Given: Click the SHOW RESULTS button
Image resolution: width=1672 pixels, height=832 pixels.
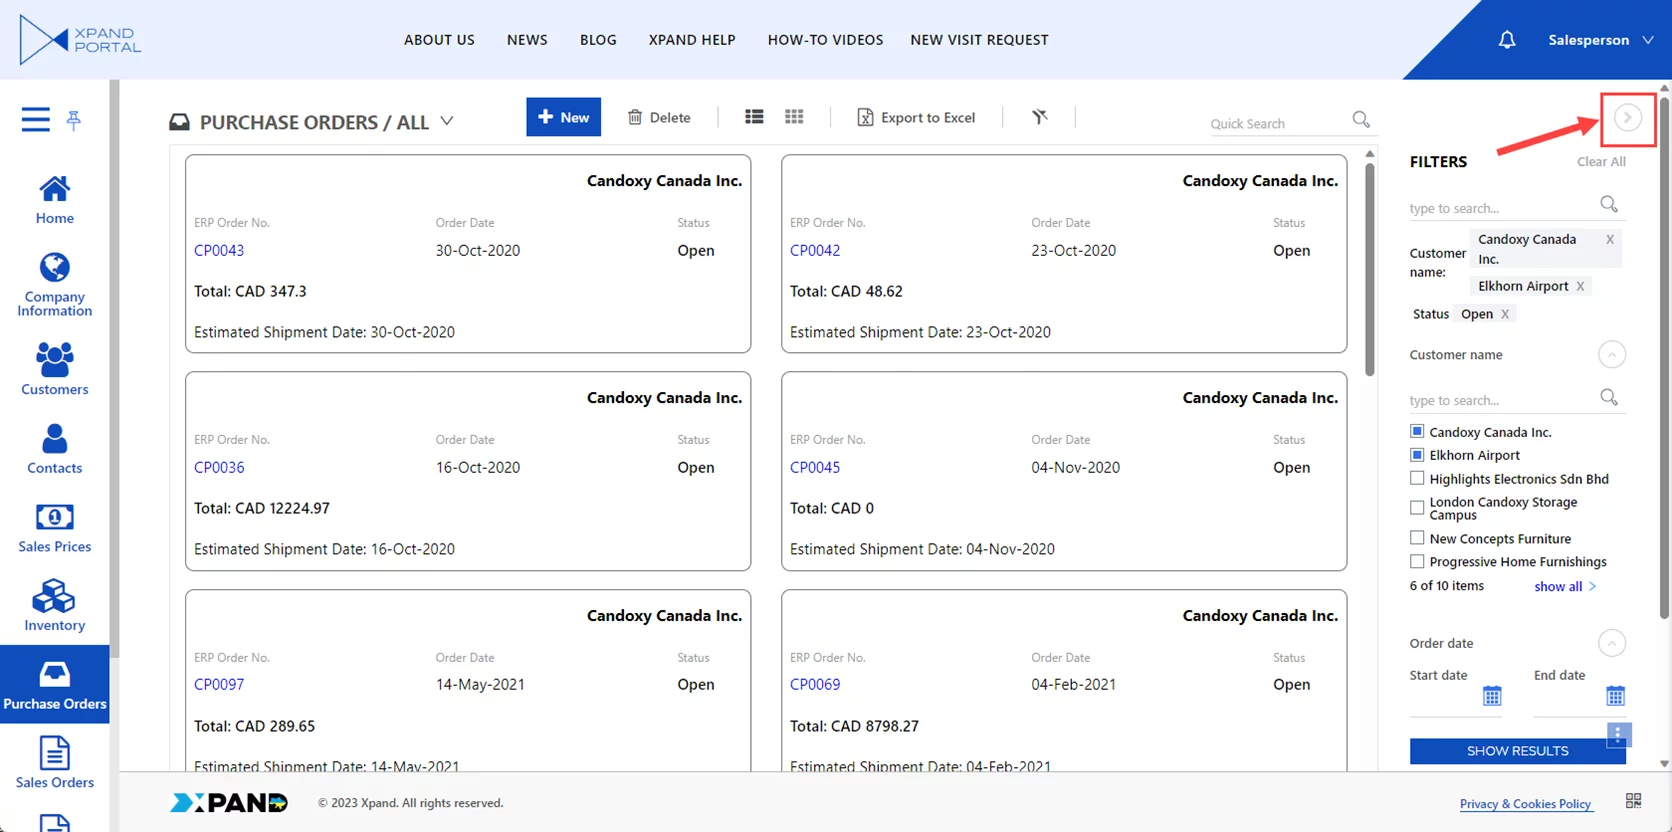Looking at the screenshot, I should coord(1516,751).
